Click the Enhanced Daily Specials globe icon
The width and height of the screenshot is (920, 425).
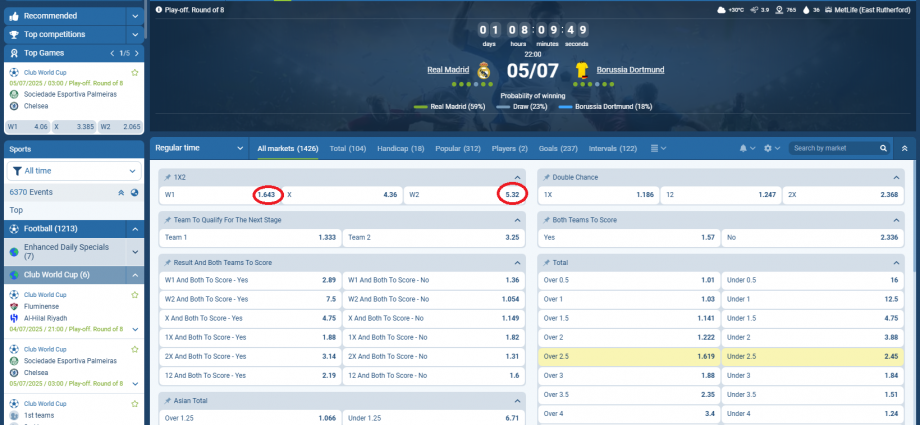click(15, 252)
